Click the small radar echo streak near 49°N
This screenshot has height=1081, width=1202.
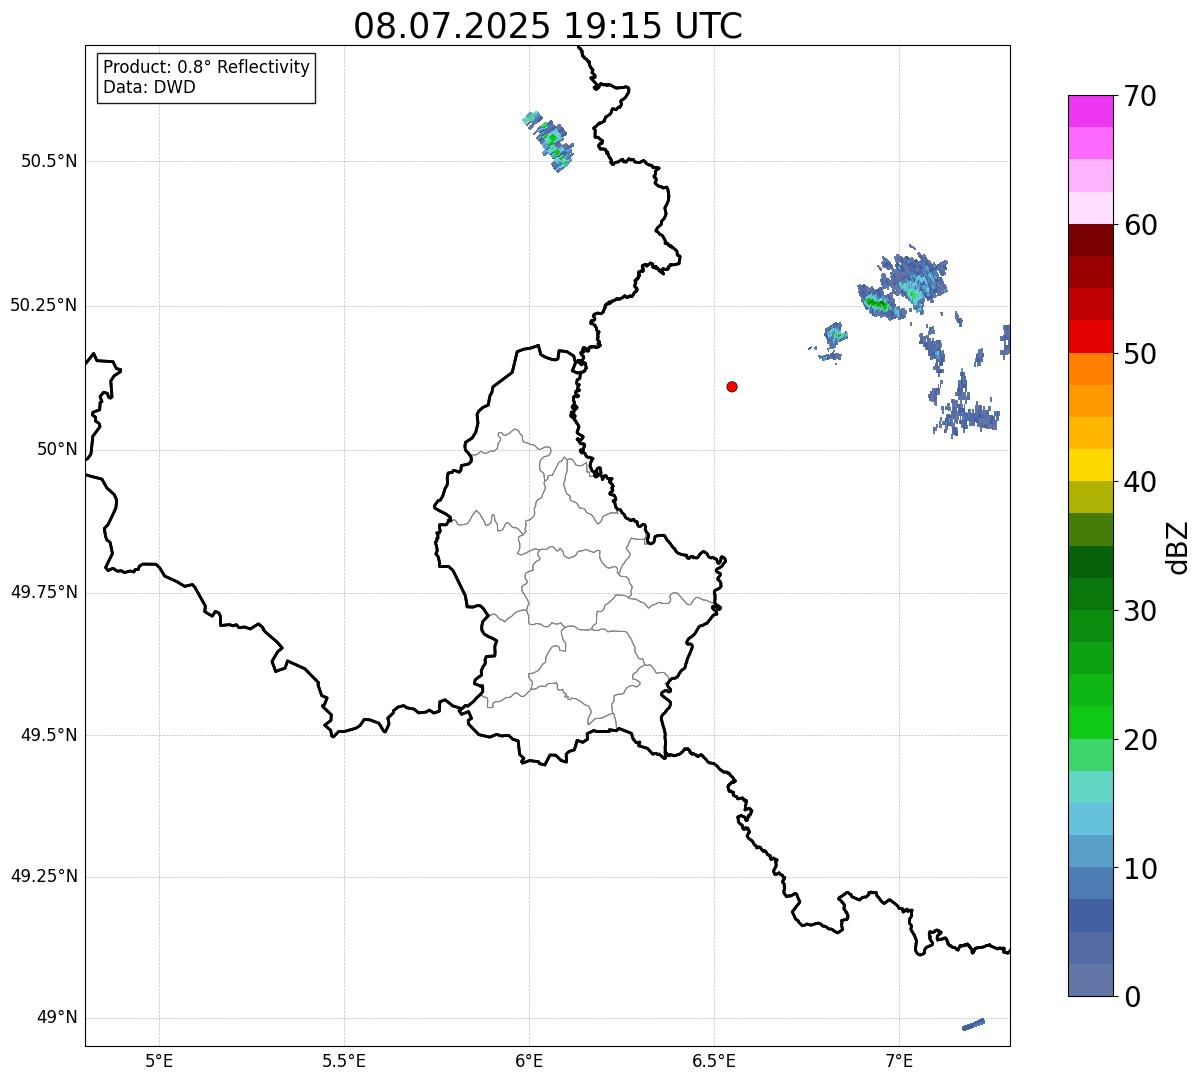(x=973, y=1024)
